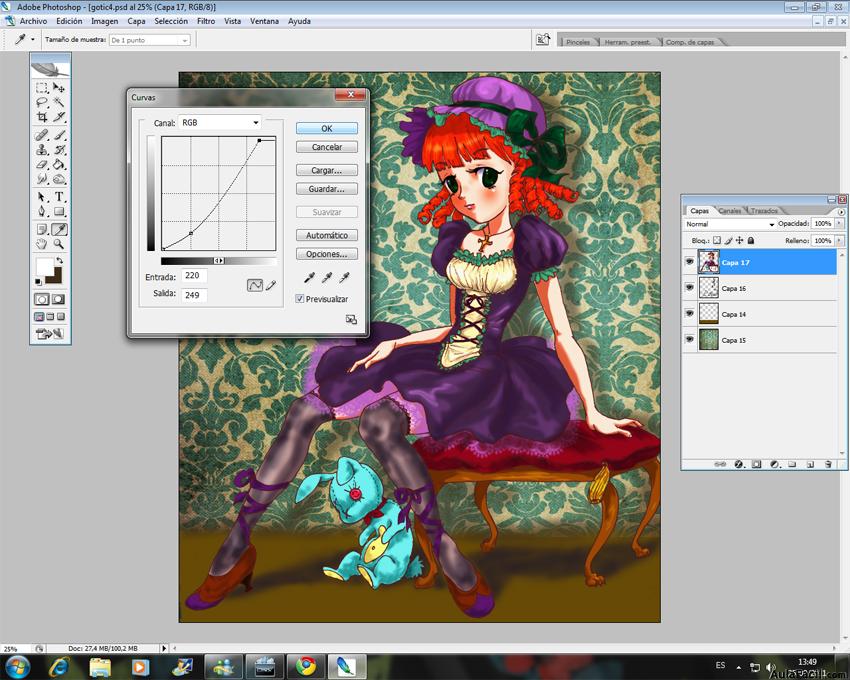
Task: Open the Filtro menu
Action: [206, 21]
